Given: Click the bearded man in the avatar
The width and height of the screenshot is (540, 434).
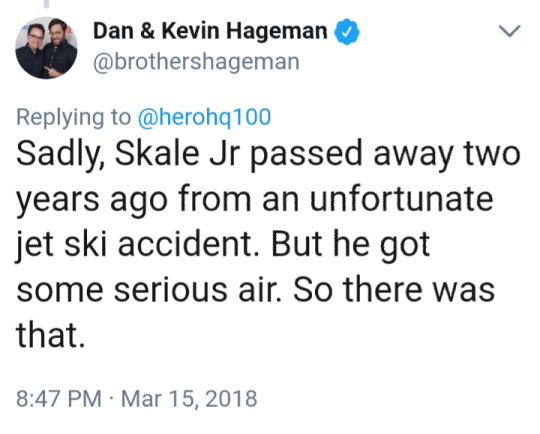Looking at the screenshot, I should click(x=60, y=46).
